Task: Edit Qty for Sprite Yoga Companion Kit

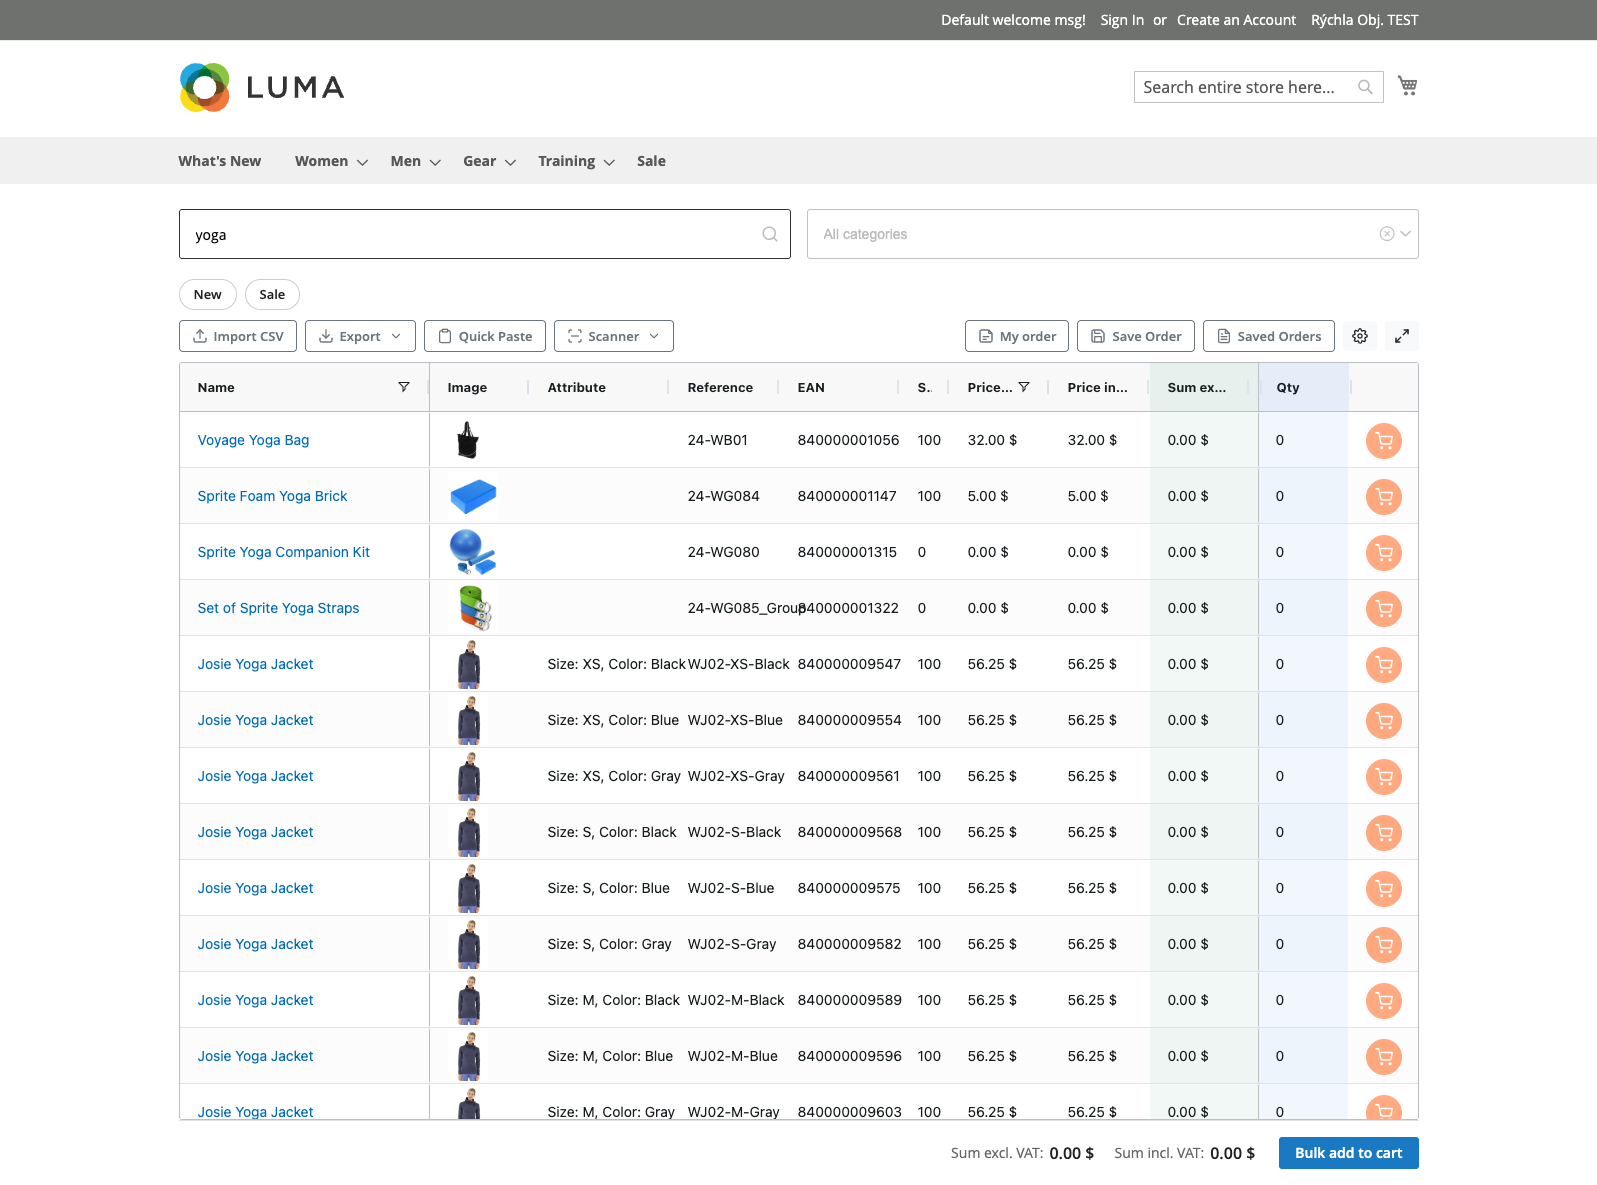Action: tap(1304, 552)
